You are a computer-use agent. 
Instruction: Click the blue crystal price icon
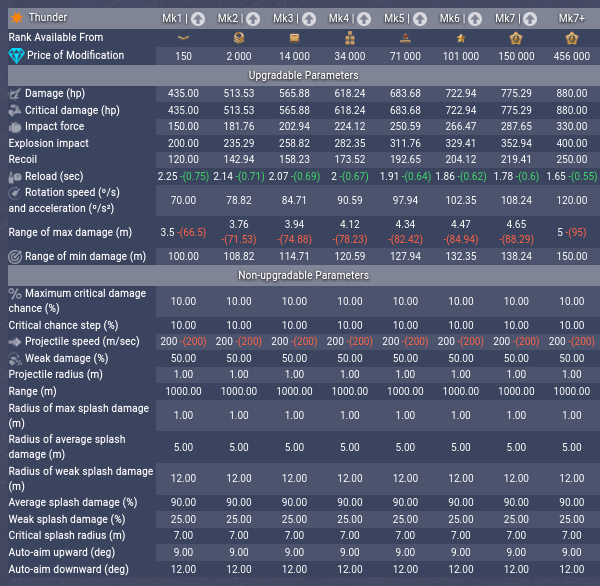point(16,56)
